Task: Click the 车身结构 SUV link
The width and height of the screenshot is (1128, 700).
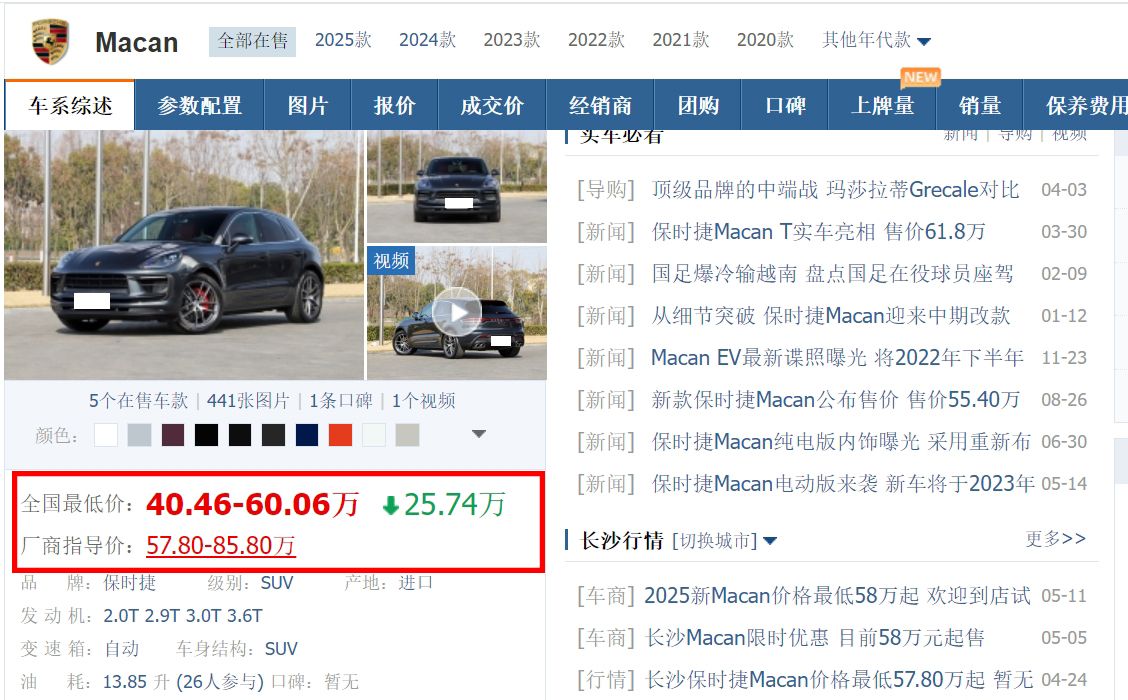Action: pos(281,649)
